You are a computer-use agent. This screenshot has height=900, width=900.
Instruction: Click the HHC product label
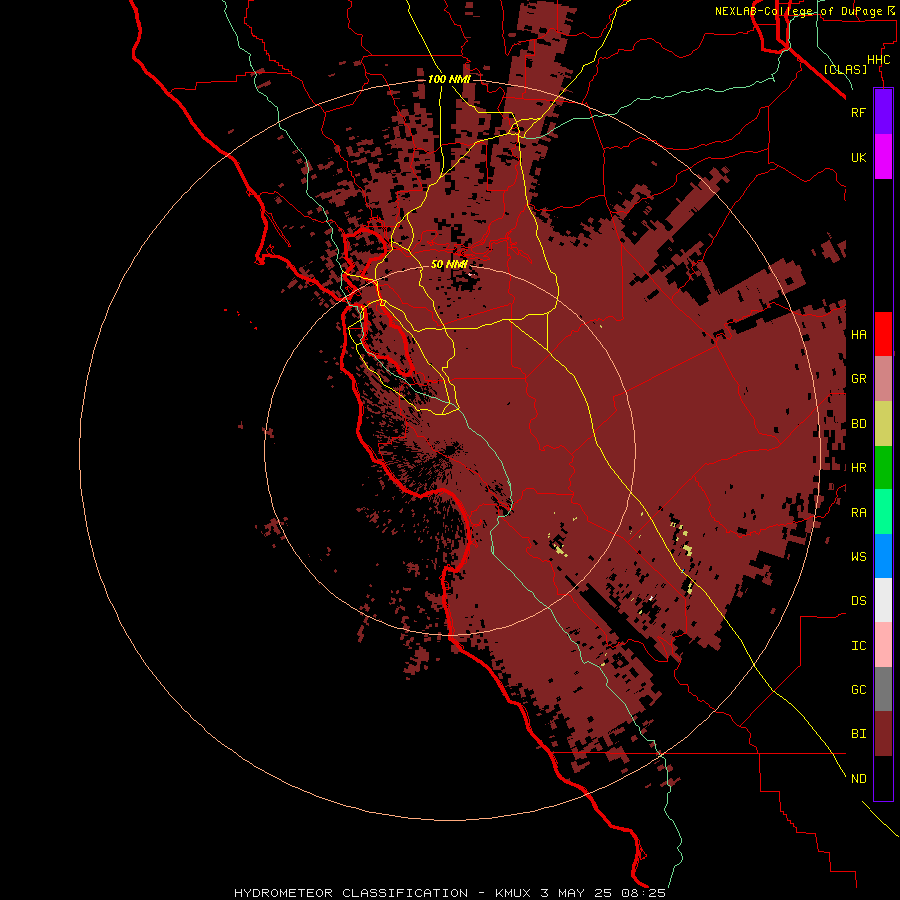[878, 60]
